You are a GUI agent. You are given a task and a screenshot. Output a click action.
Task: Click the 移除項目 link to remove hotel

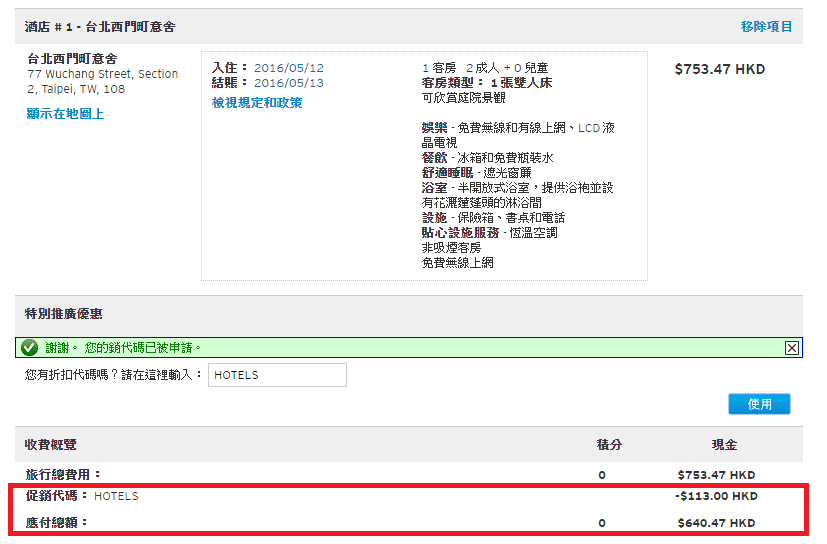tap(766, 27)
